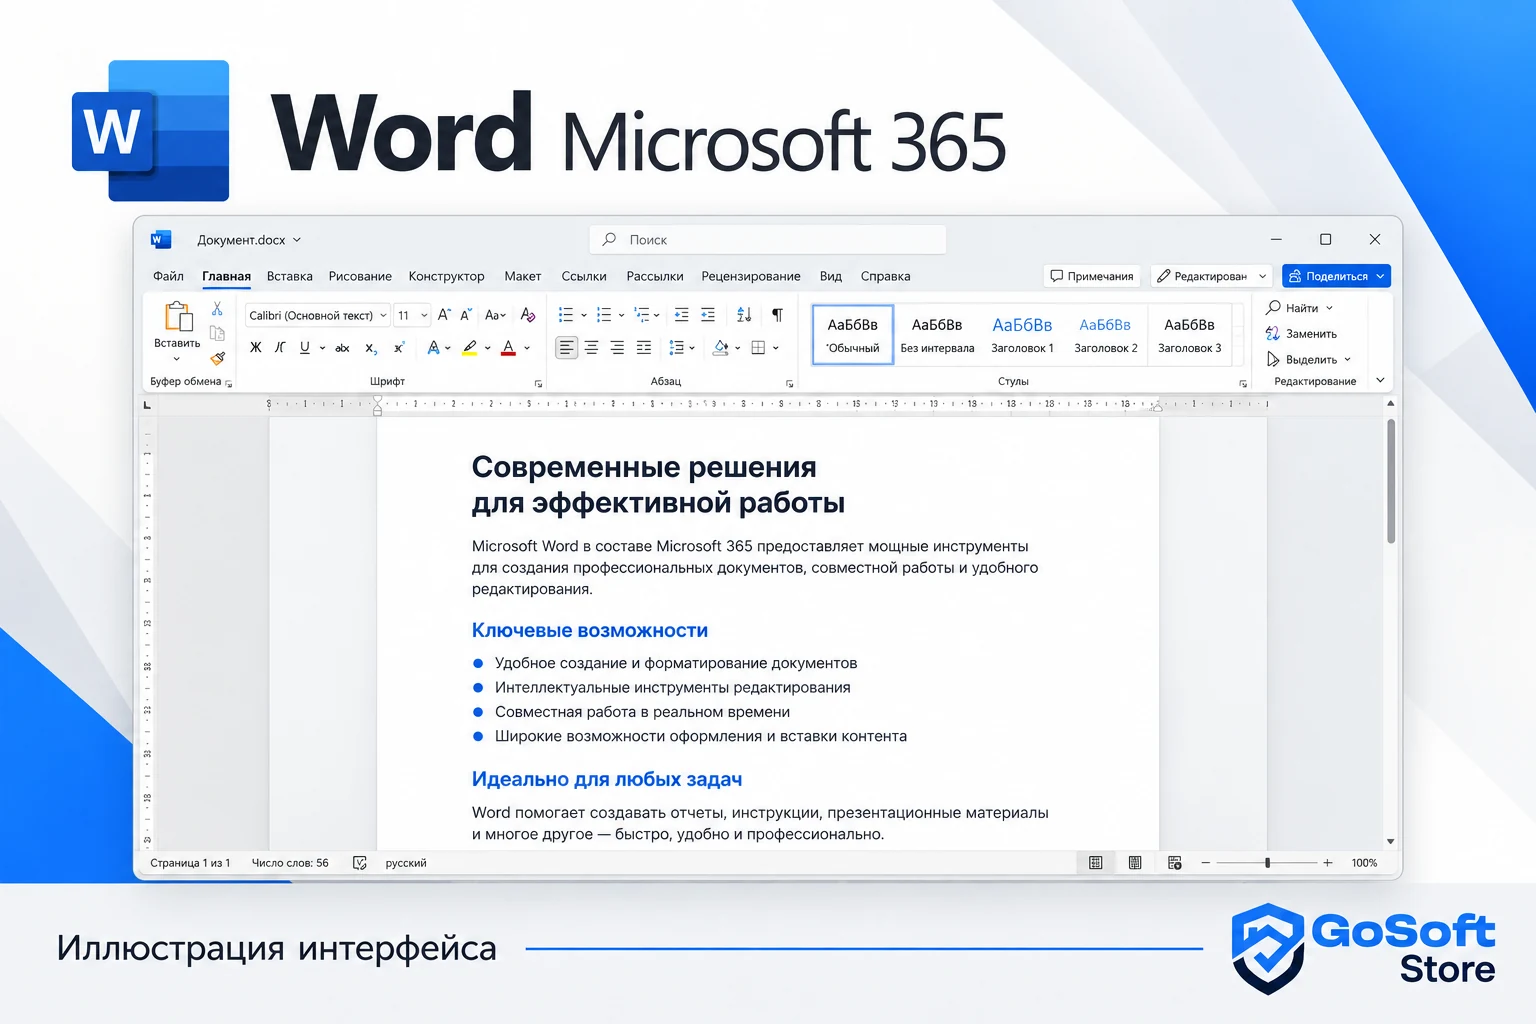Click the Поиск search field
The width and height of the screenshot is (1536, 1024).
pyautogui.click(x=768, y=240)
